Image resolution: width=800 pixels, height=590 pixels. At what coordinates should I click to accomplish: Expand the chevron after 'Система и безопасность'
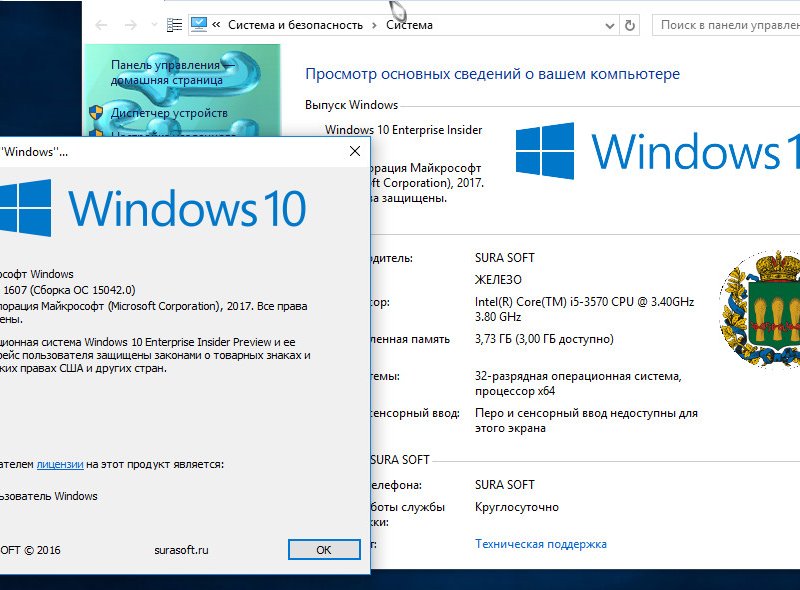click(374, 25)
